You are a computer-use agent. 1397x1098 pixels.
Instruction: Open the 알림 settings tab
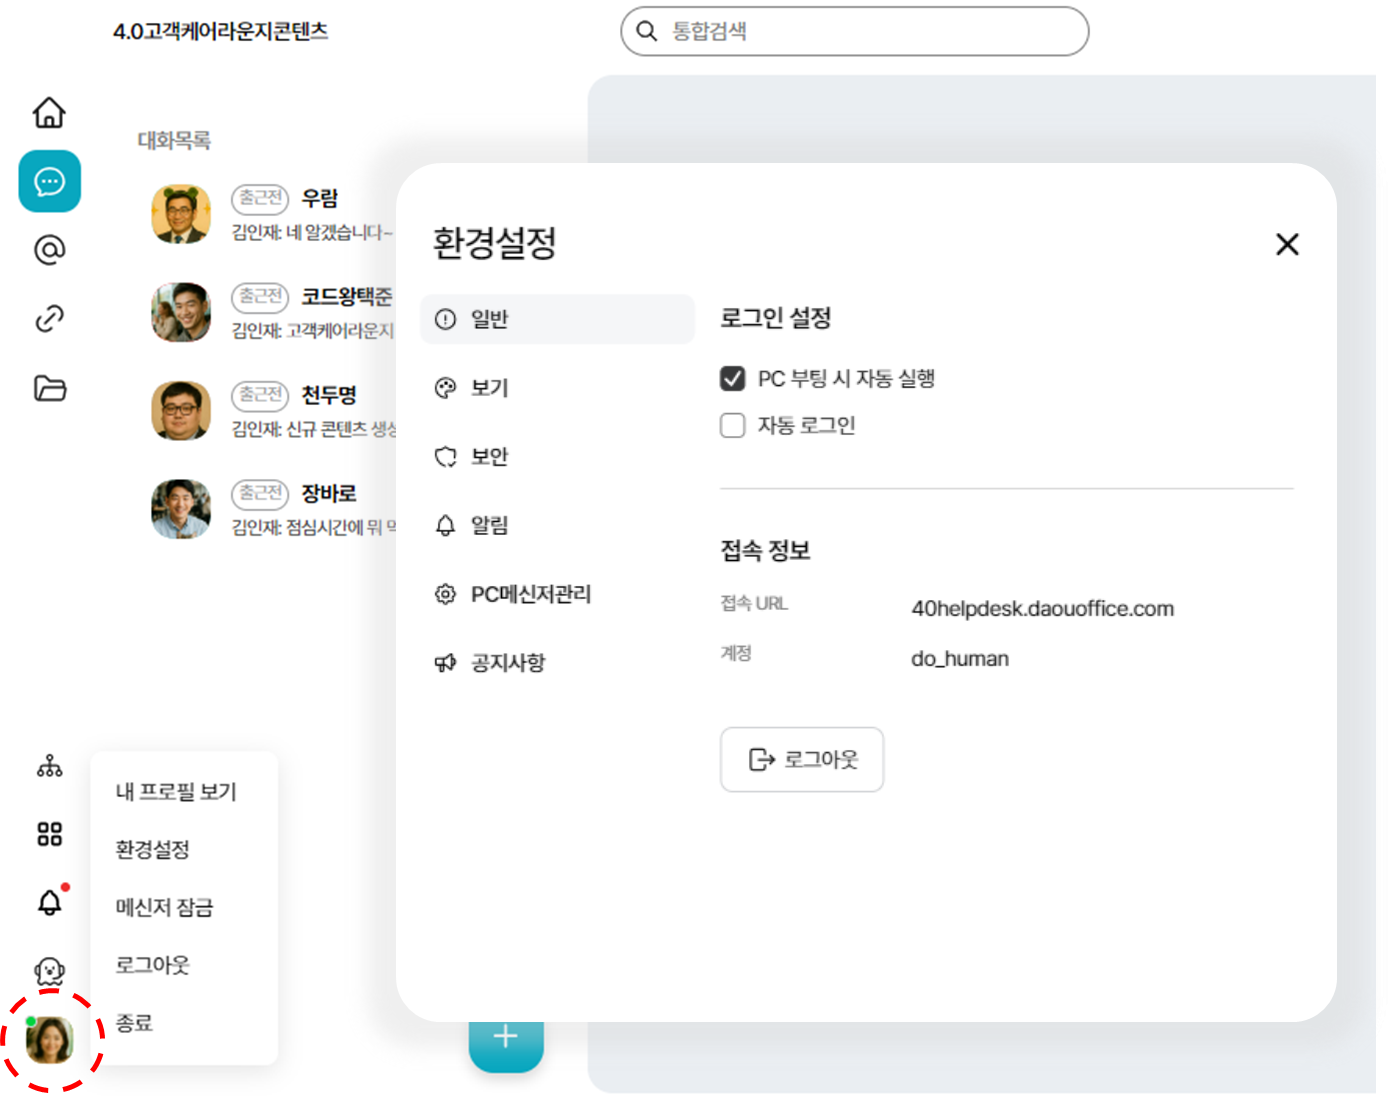[489, 526]
